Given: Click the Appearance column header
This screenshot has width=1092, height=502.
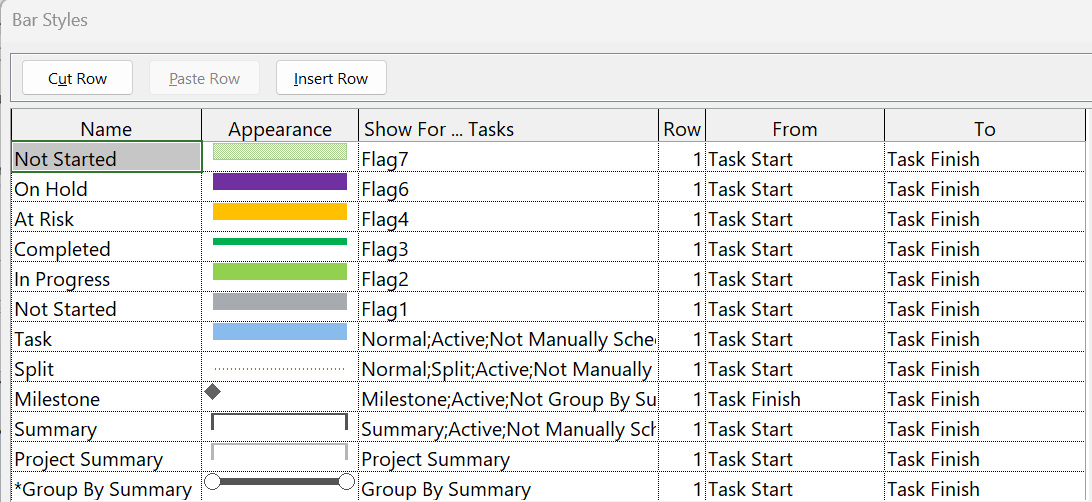Looking at the screenshot, I should coord(280,127).
